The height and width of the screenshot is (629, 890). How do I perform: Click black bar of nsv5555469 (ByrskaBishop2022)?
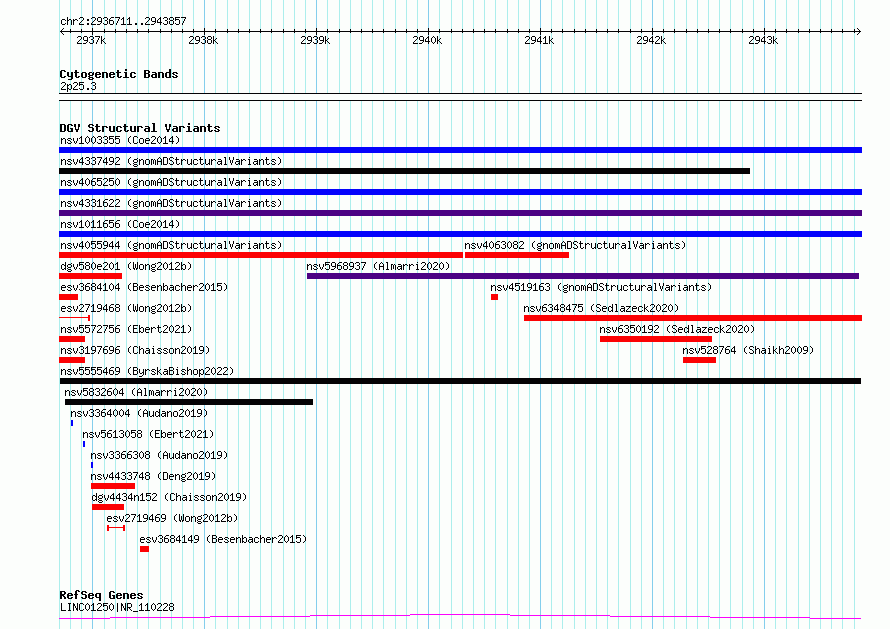coord(460,381)
